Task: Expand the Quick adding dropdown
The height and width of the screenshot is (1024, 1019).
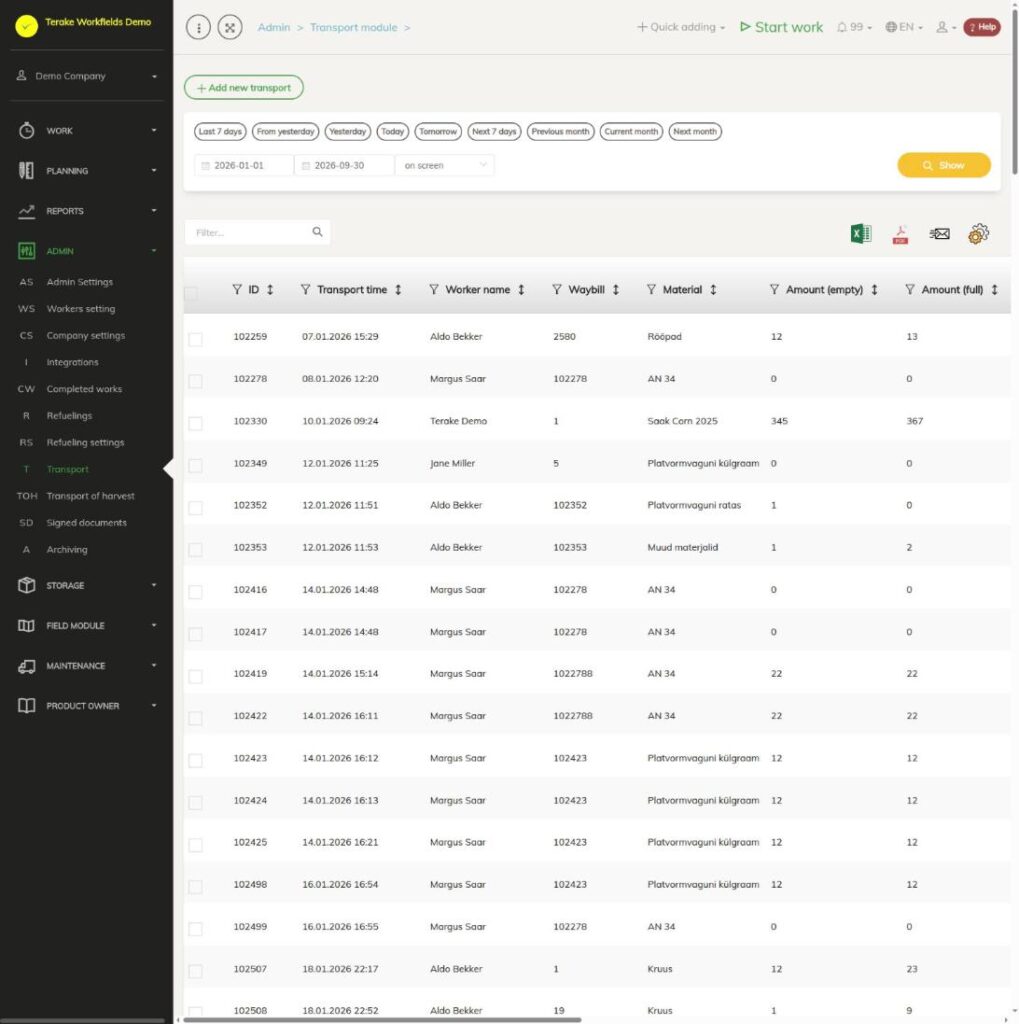Action: (681, 27)
